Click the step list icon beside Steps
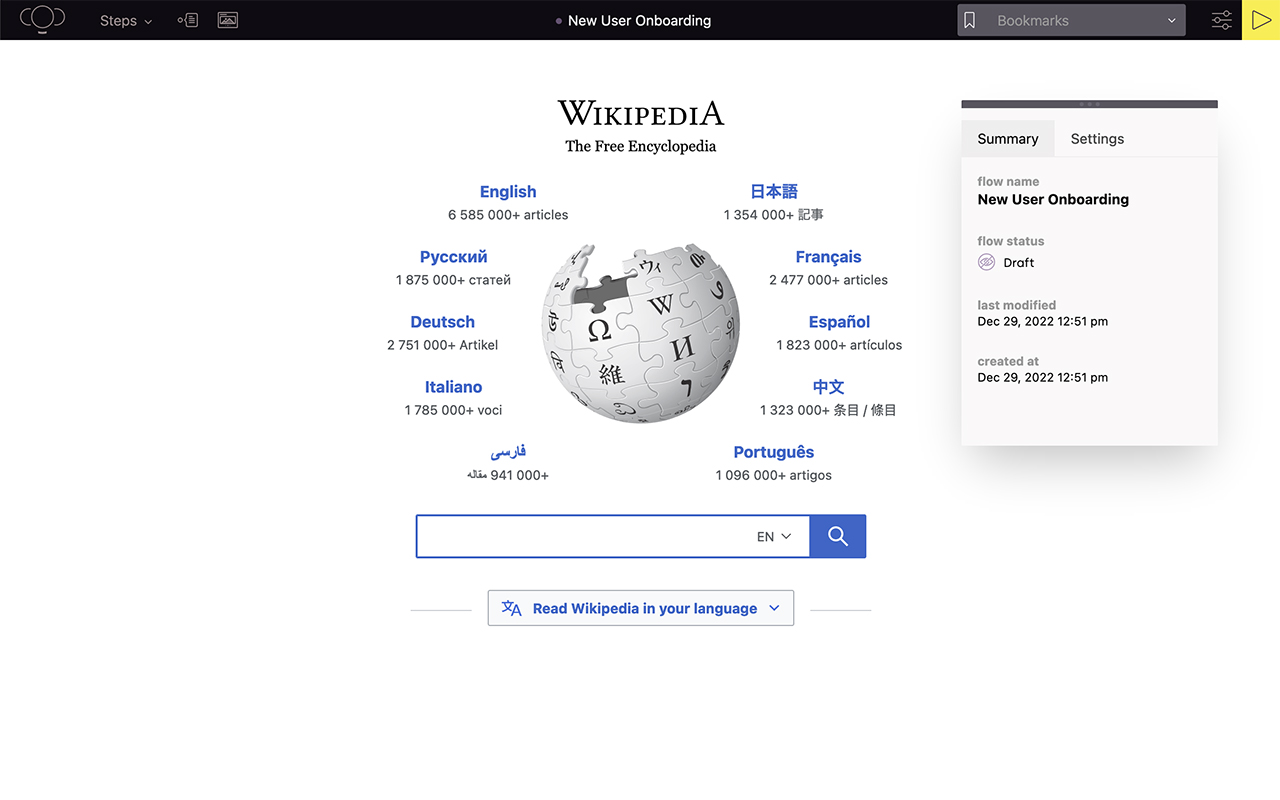 click(x=187, y=20)
